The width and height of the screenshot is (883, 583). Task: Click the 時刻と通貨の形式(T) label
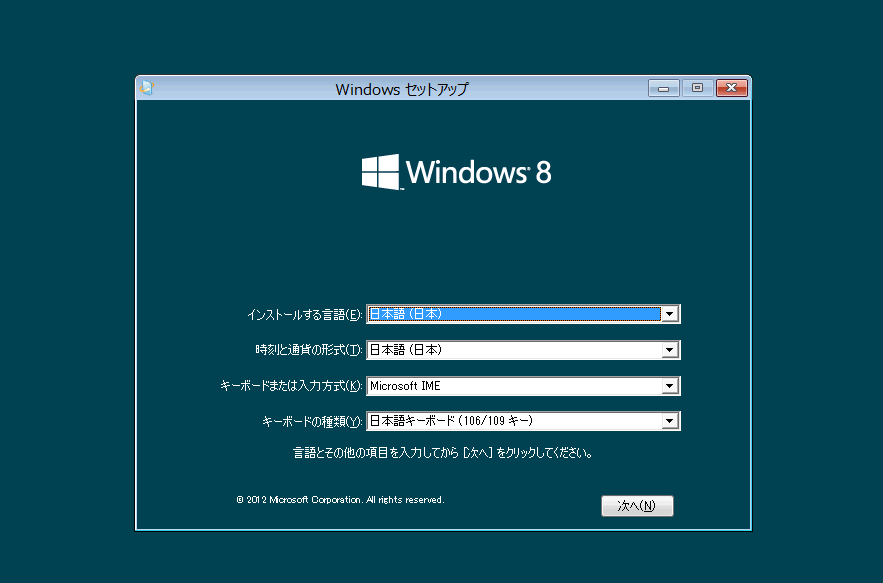coord(308,350)
